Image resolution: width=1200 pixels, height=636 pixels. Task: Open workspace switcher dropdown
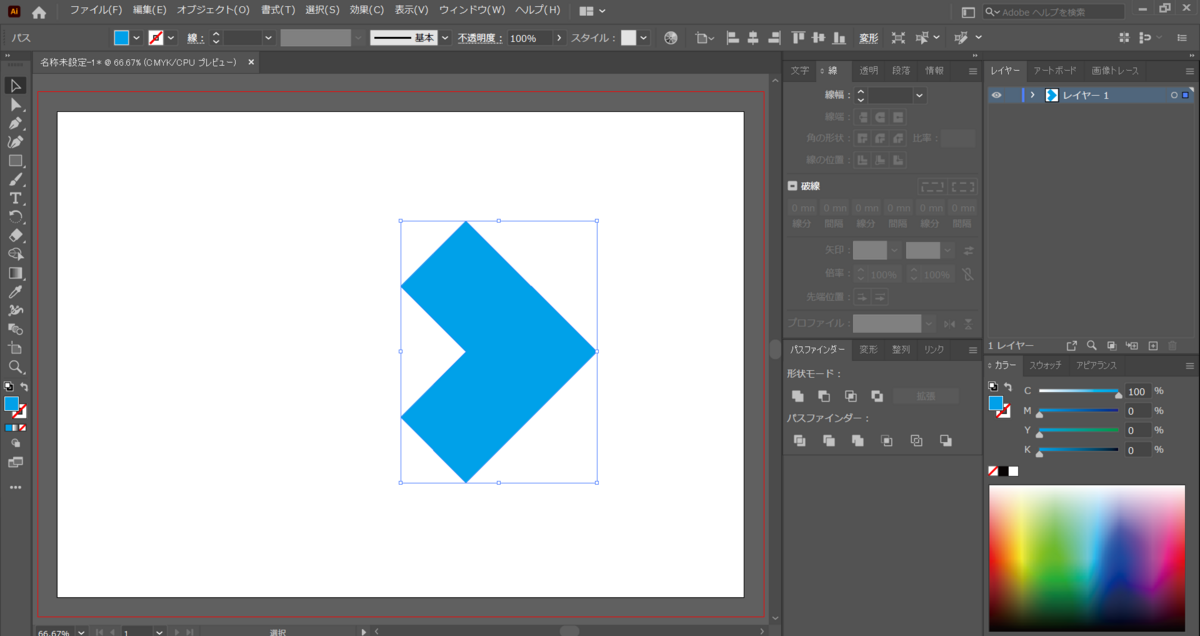[592, 11]
